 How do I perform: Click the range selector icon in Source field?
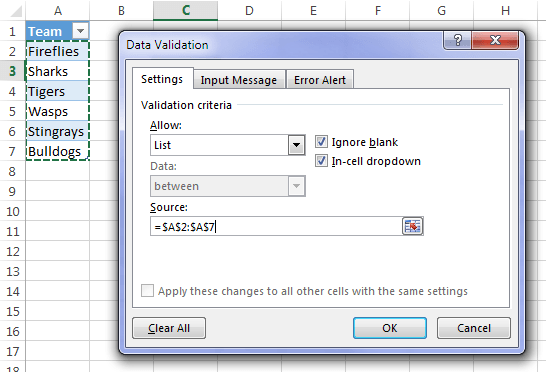(412, 226)
